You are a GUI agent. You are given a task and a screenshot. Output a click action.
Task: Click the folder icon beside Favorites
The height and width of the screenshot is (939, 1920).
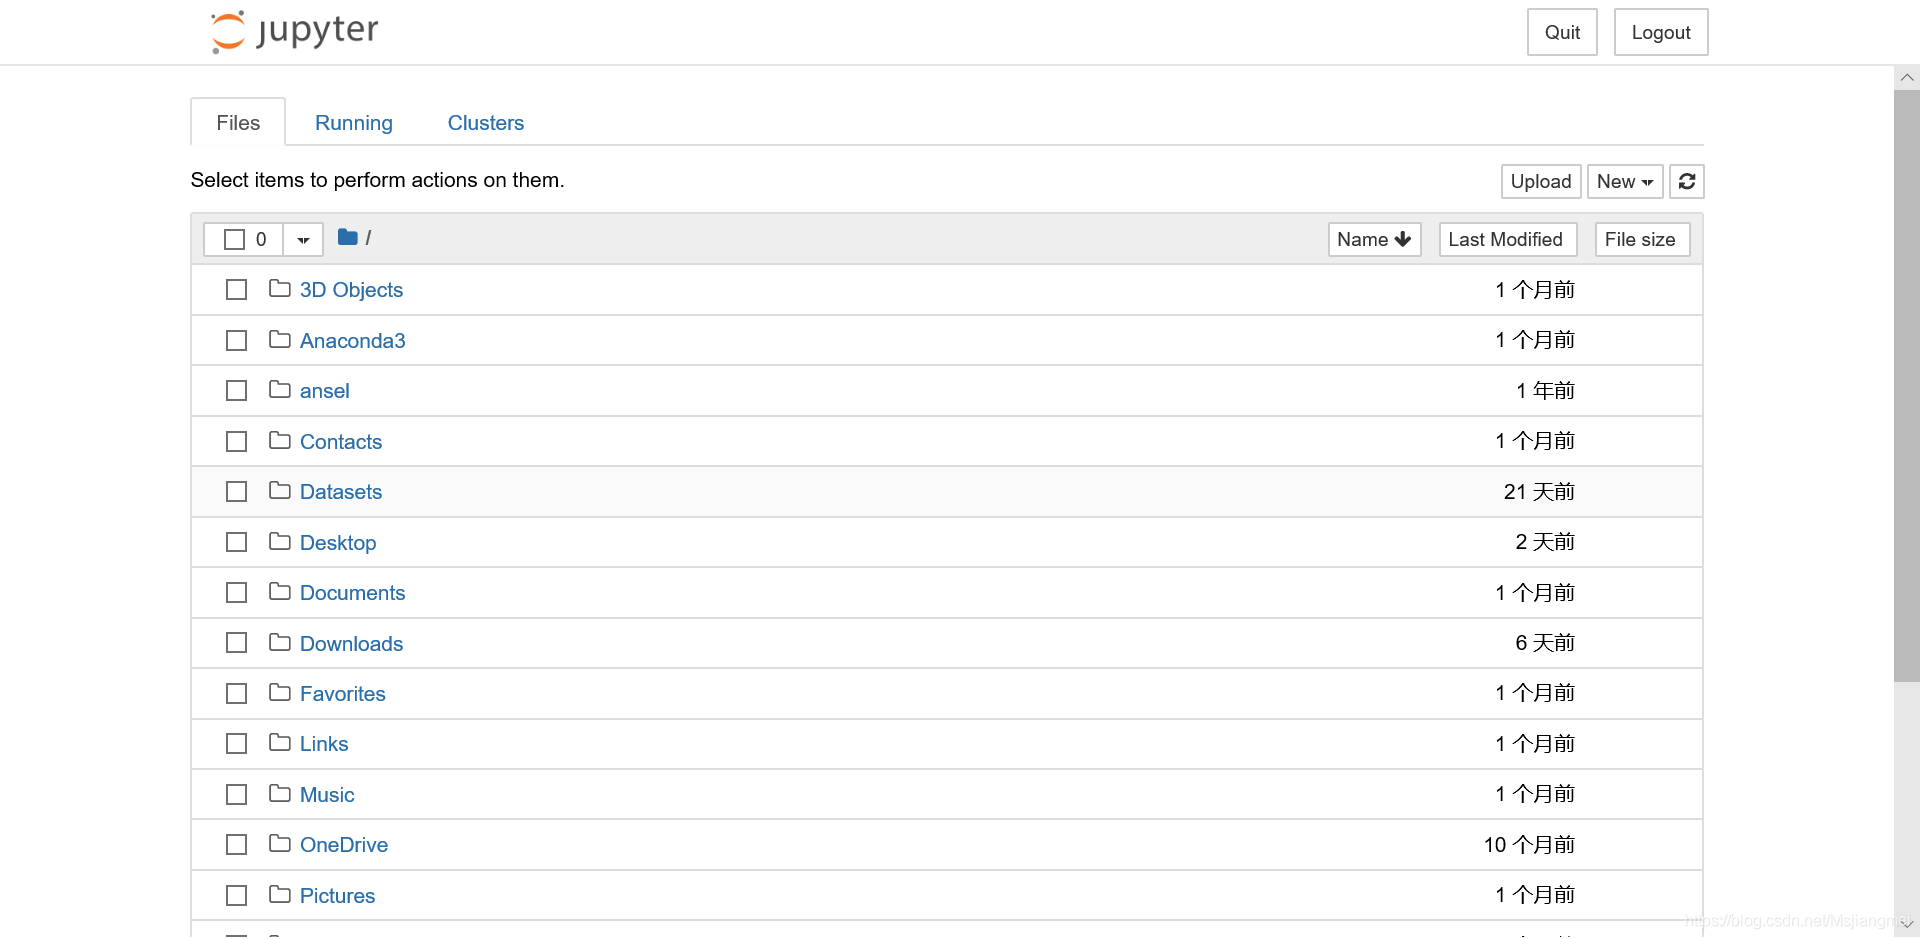[x=280, y=693]
